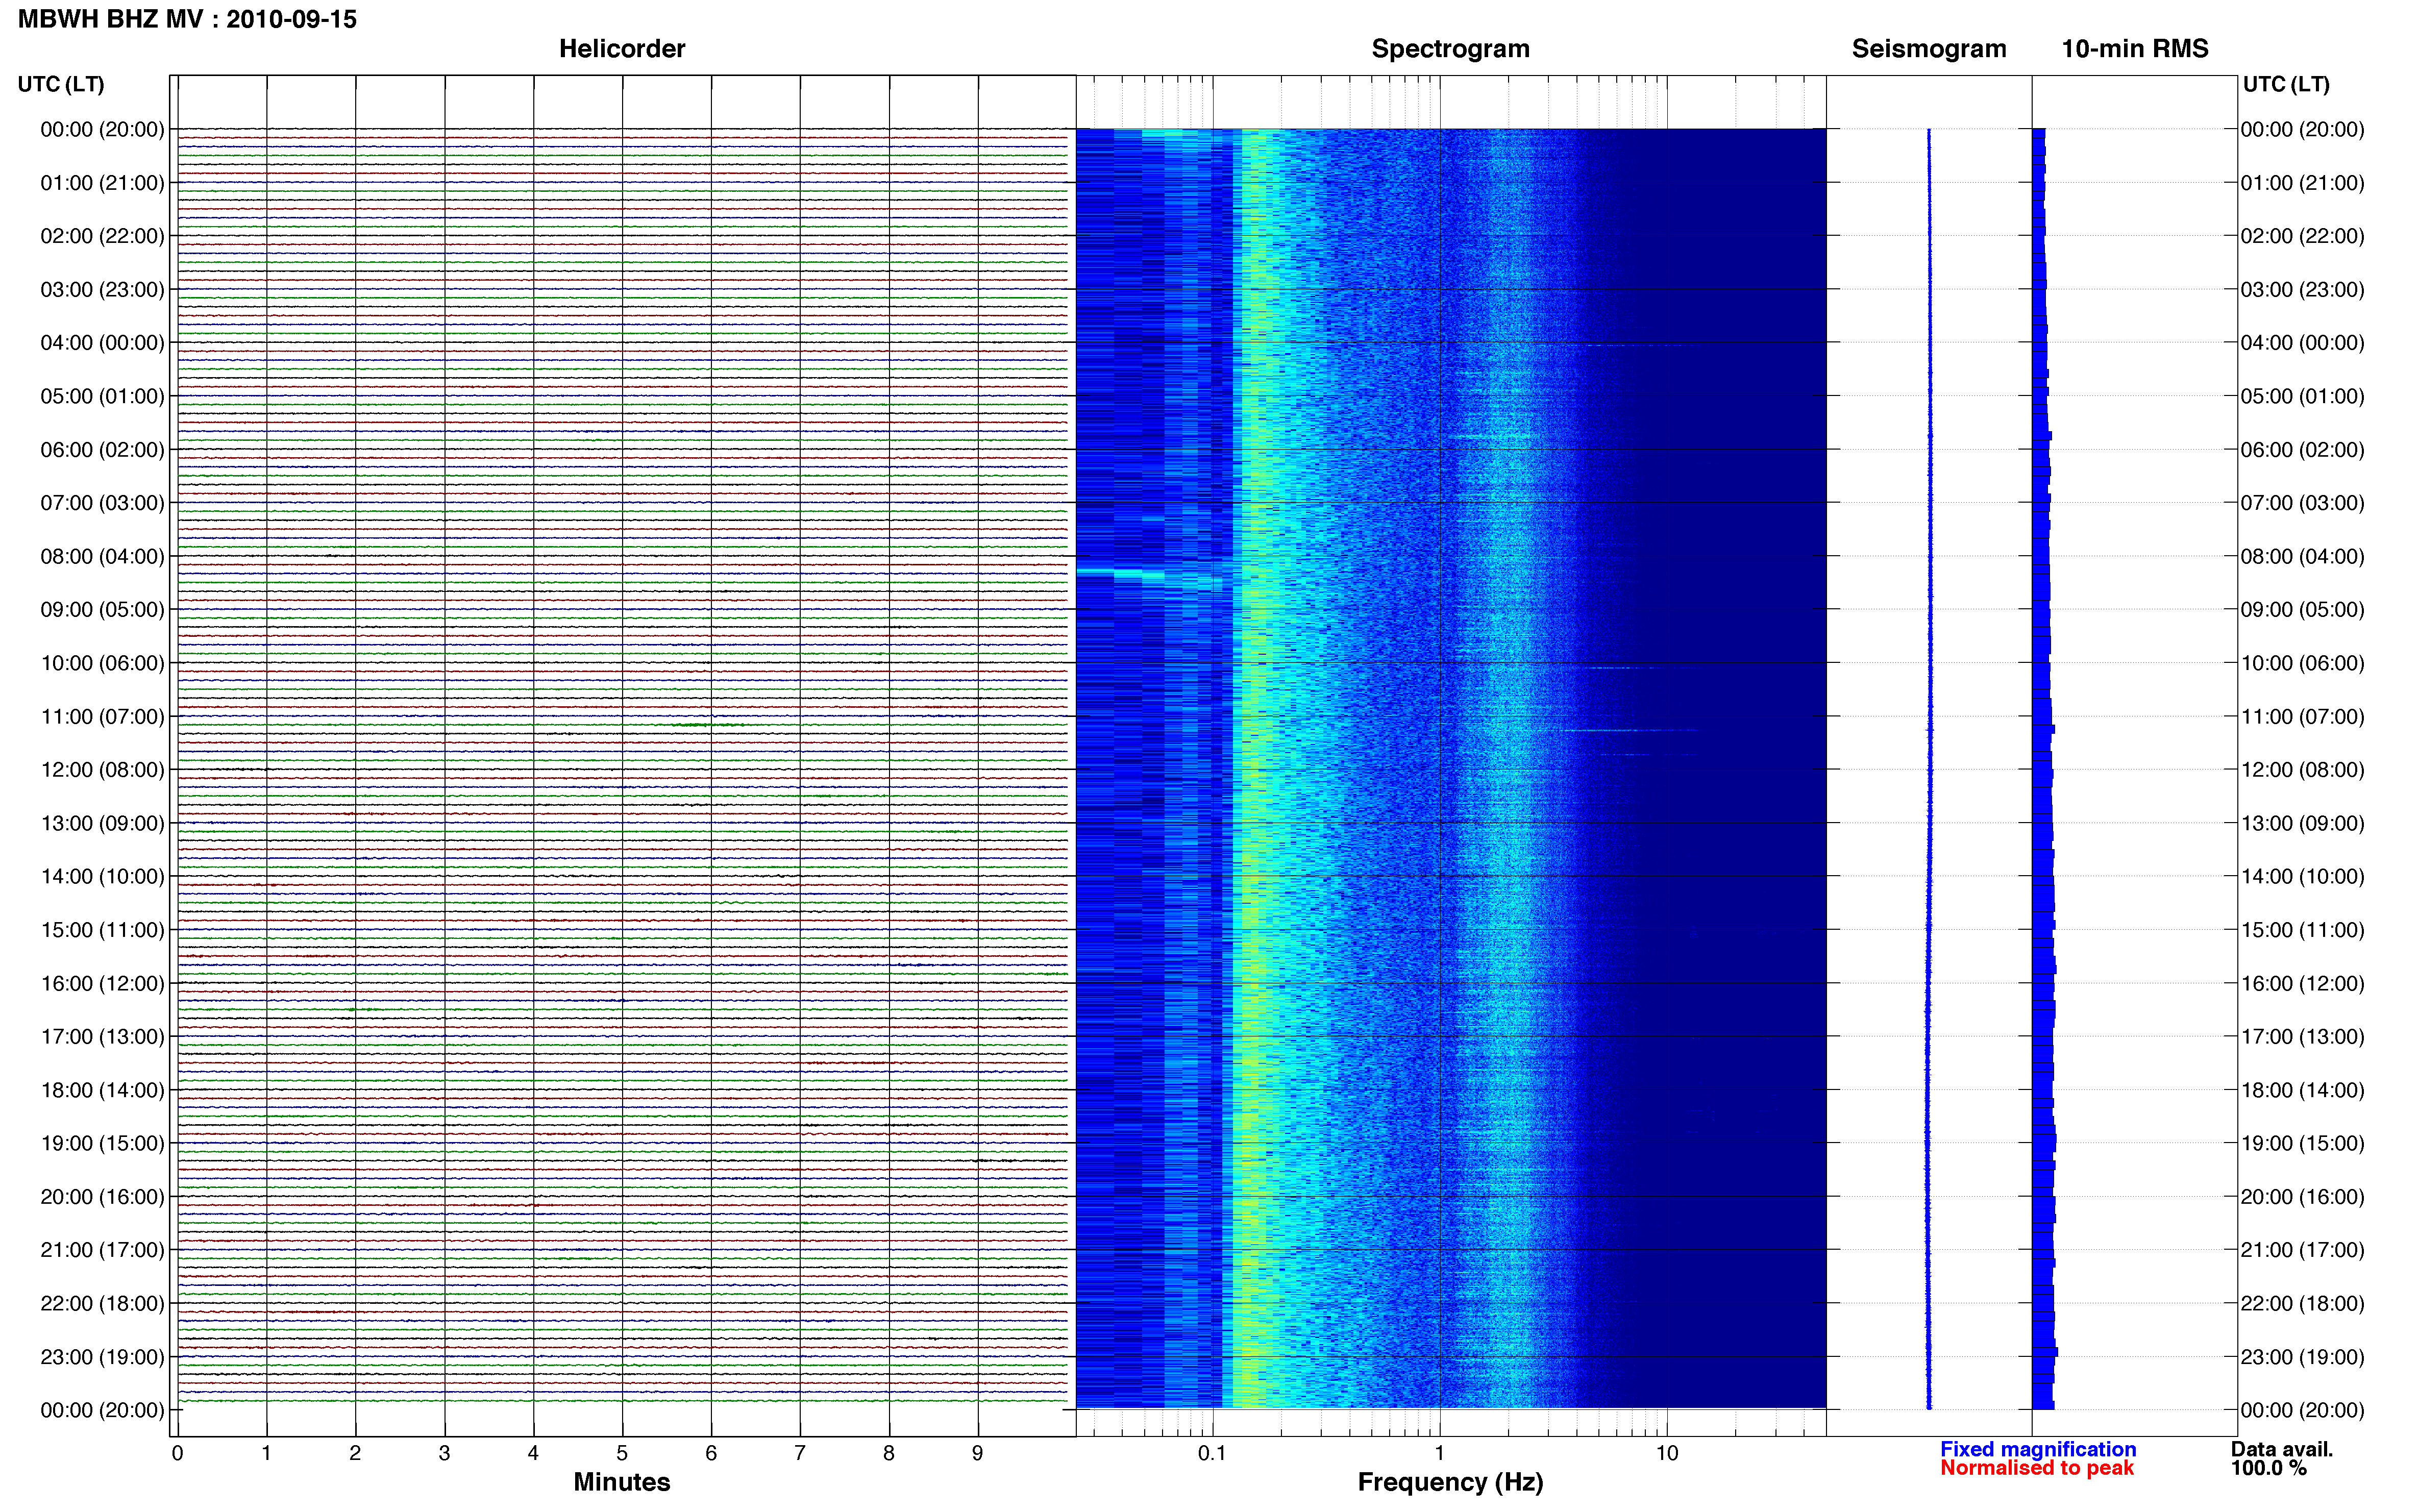This screenshot has height=1512, width=2419.
Task: Click the "Seismogram" panel heading
Action: coord(1929,49)
